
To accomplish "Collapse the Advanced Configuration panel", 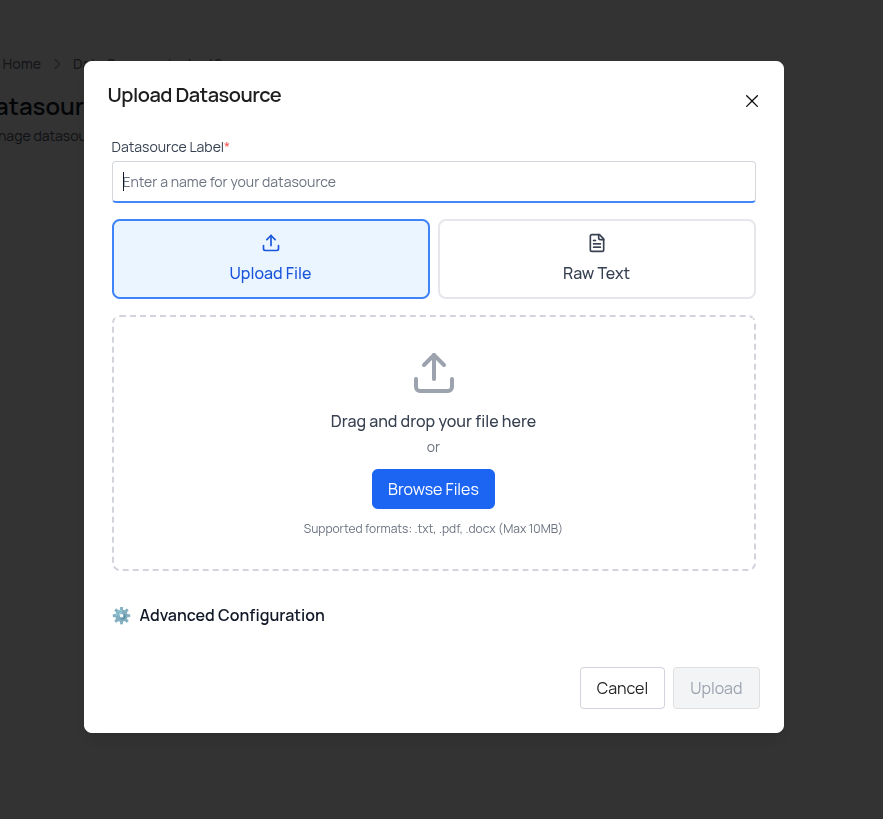I will 232,615.
